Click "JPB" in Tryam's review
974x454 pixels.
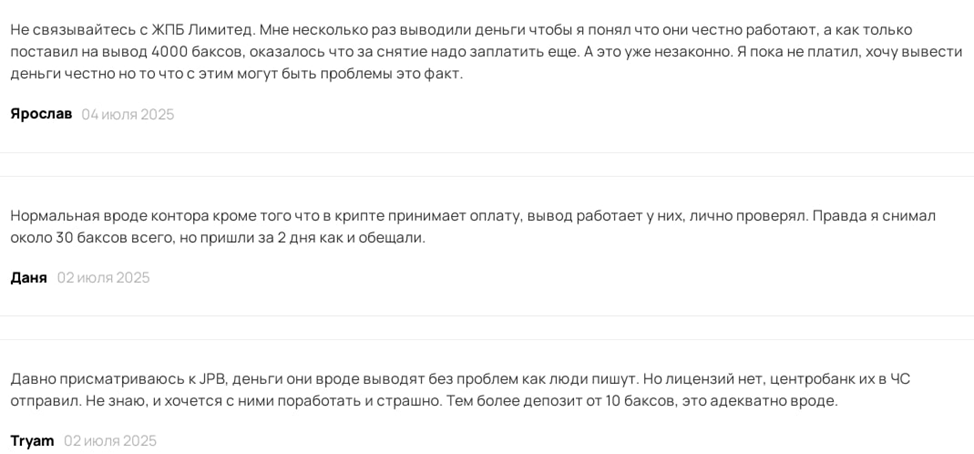coord(212,378)
